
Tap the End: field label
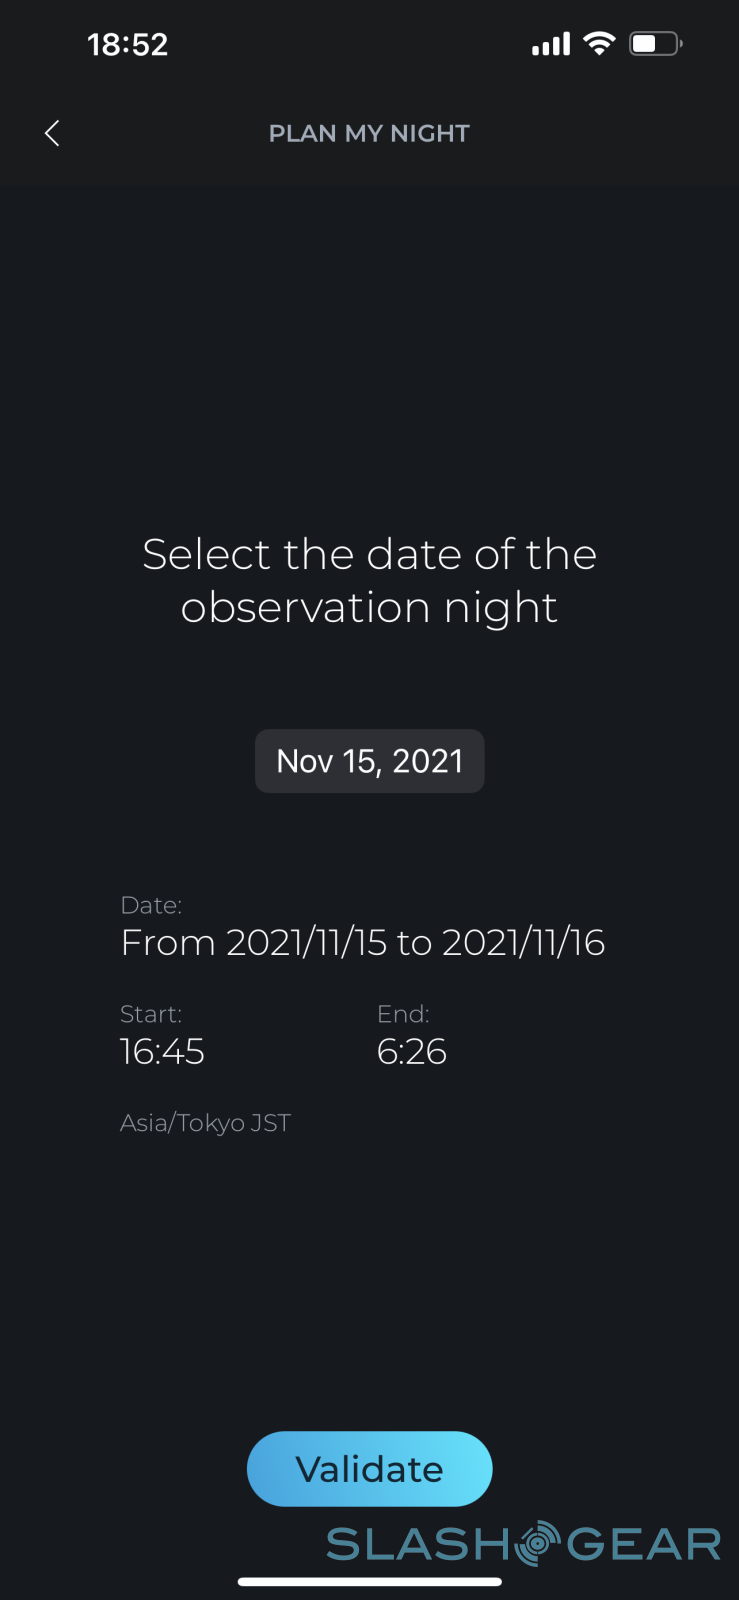[403, 1014]
